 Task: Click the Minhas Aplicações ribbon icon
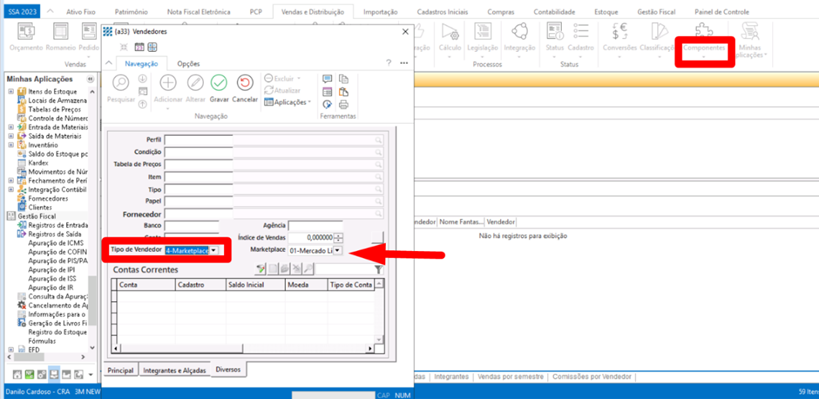tap(751, 31)
